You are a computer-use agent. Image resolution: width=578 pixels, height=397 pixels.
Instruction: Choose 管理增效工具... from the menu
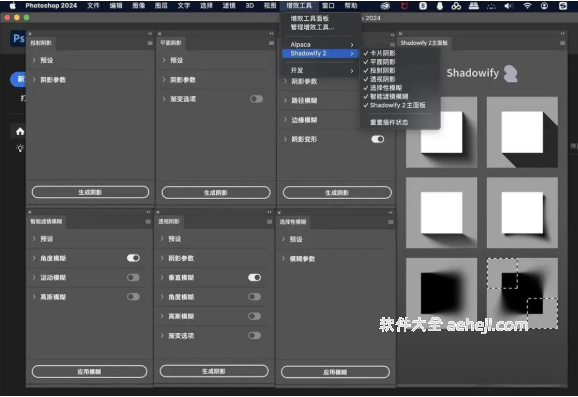point(320,27)
